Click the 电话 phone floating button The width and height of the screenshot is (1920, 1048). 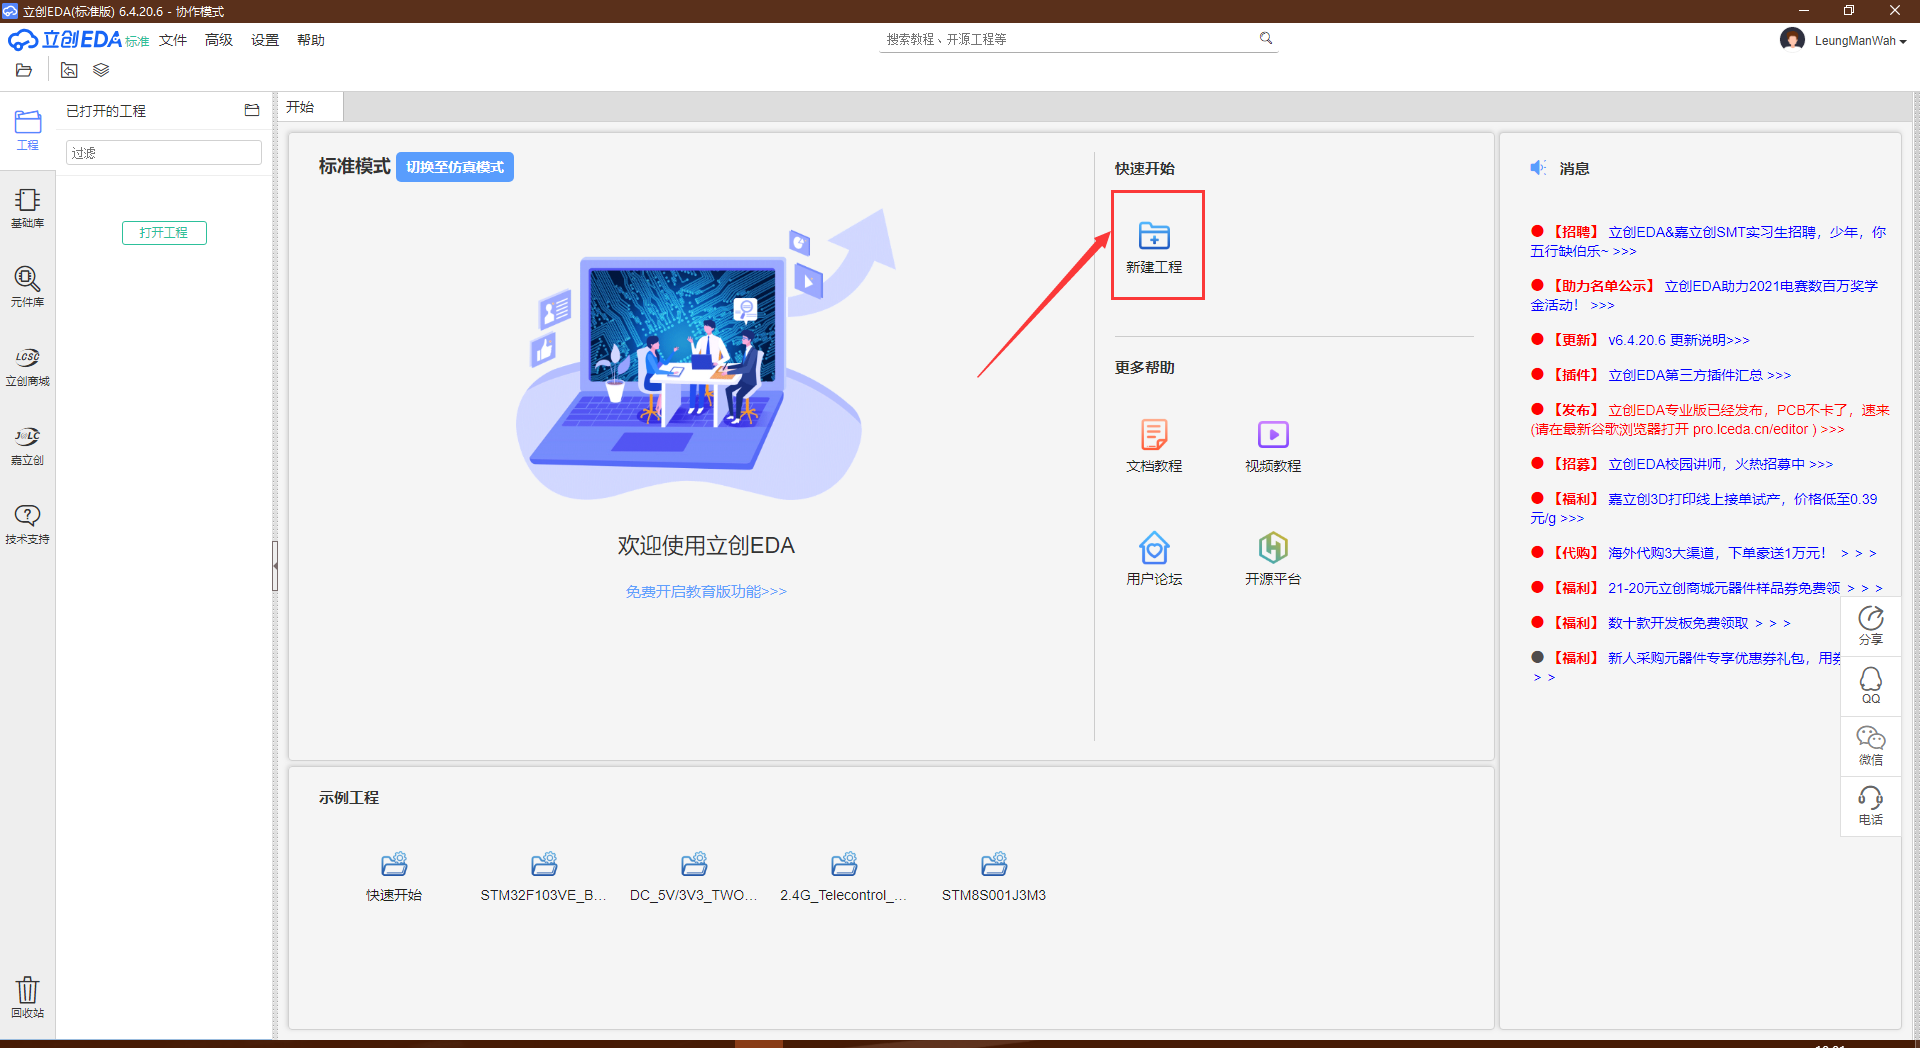pyautogui.click(x=1870, y=806)
